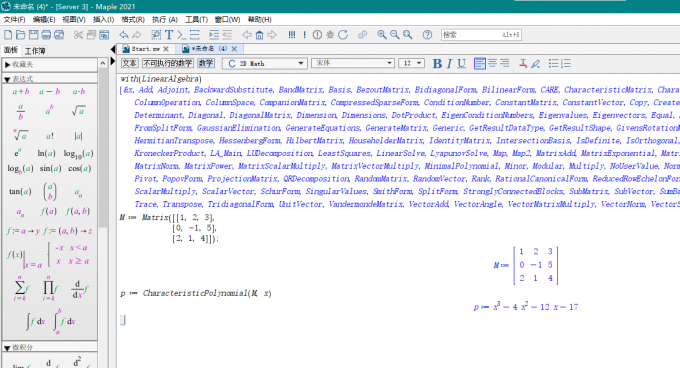The width and height of the screenshot is (680, 368).
Task: Close the Start.mw tab
Action: (x=166, y=49)
